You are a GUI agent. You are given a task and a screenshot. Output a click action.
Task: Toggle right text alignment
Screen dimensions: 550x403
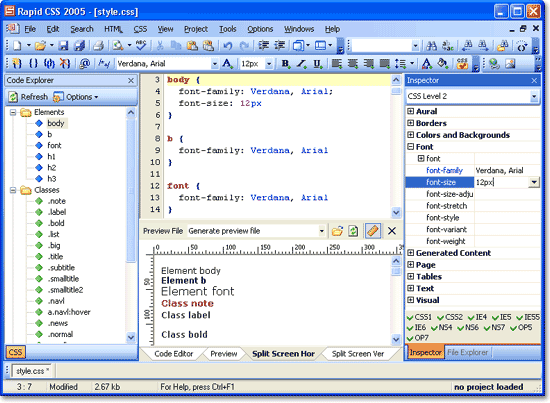click(369, 63)
